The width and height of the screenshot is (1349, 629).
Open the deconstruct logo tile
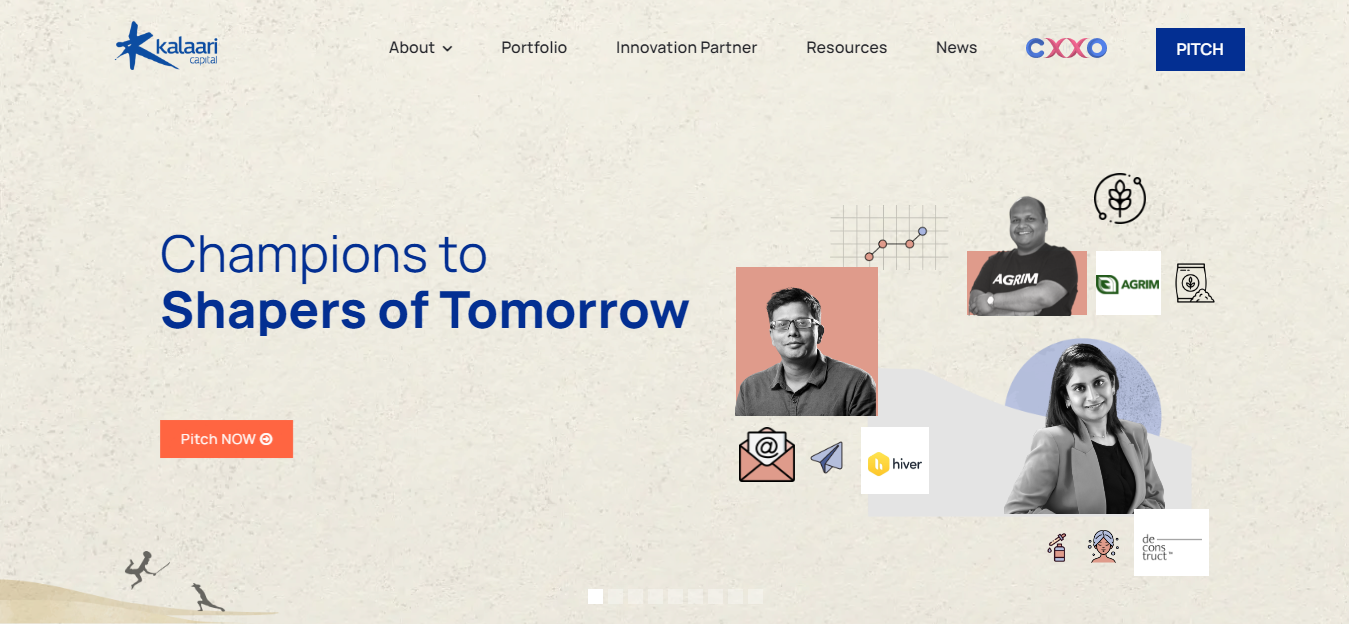coord(1171,543)
